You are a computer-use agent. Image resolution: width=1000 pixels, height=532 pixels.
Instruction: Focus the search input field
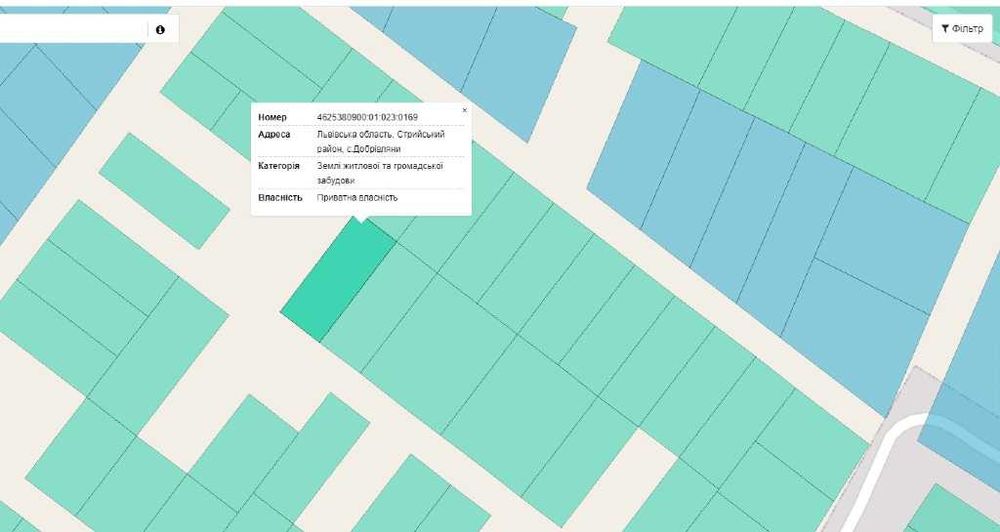click(x=73, y=29)
